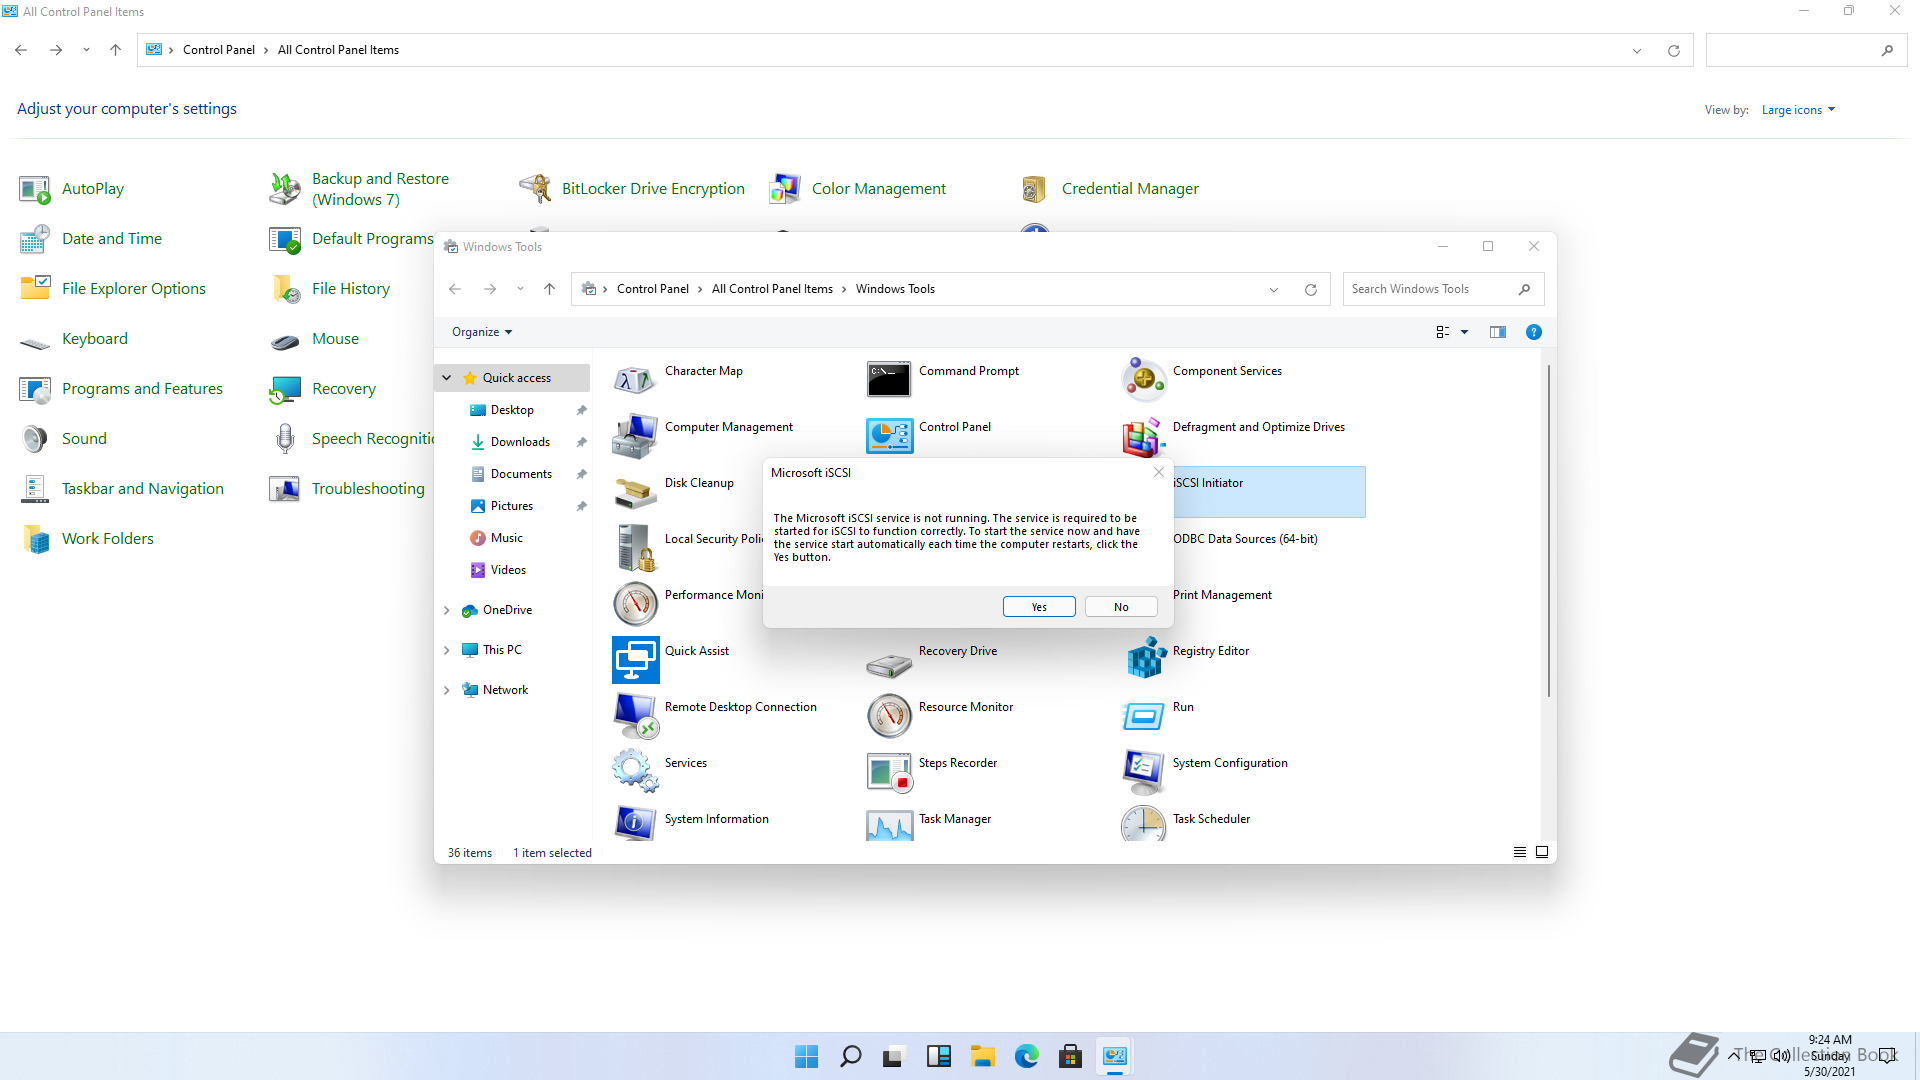Open Computer Management icon
This screenshot has width=1920, height=1080.
pos(635,436)
